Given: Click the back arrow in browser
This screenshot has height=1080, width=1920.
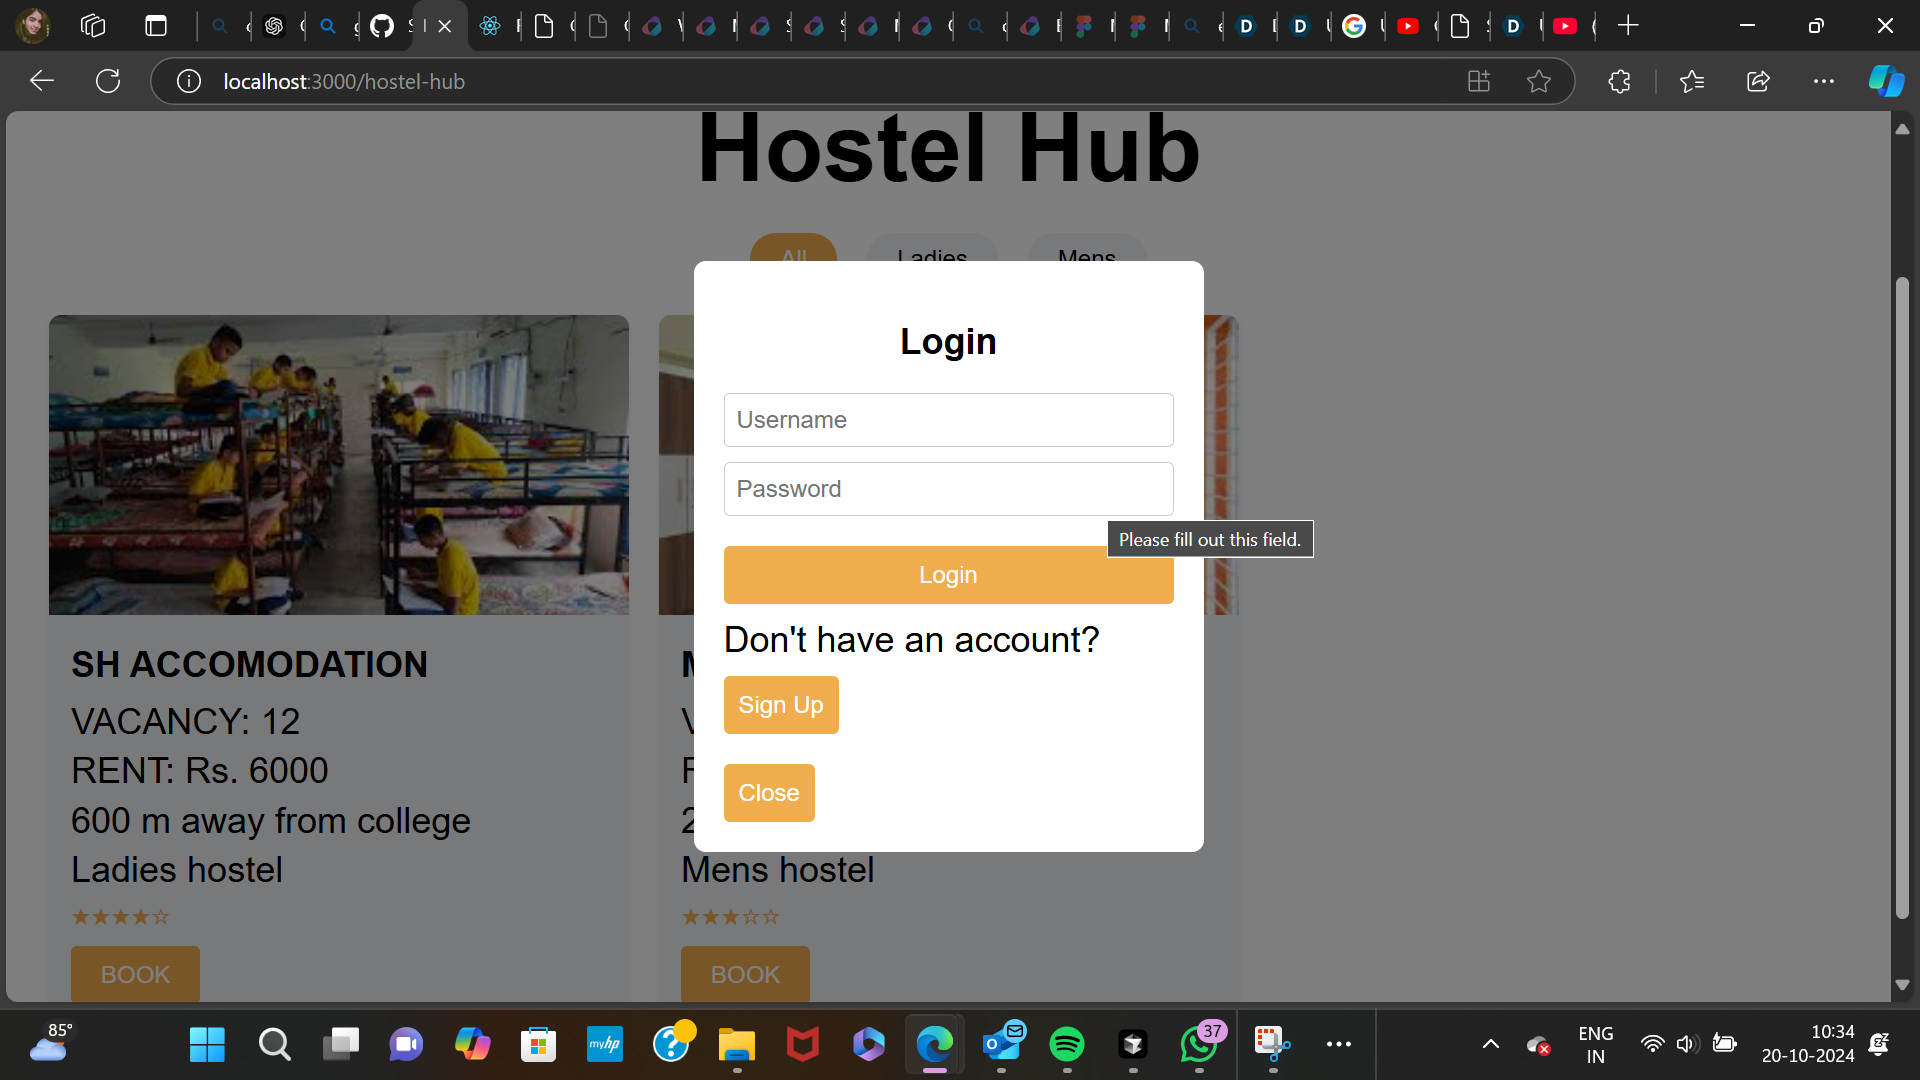Looking at the screenshot, I should click(42, 81).
